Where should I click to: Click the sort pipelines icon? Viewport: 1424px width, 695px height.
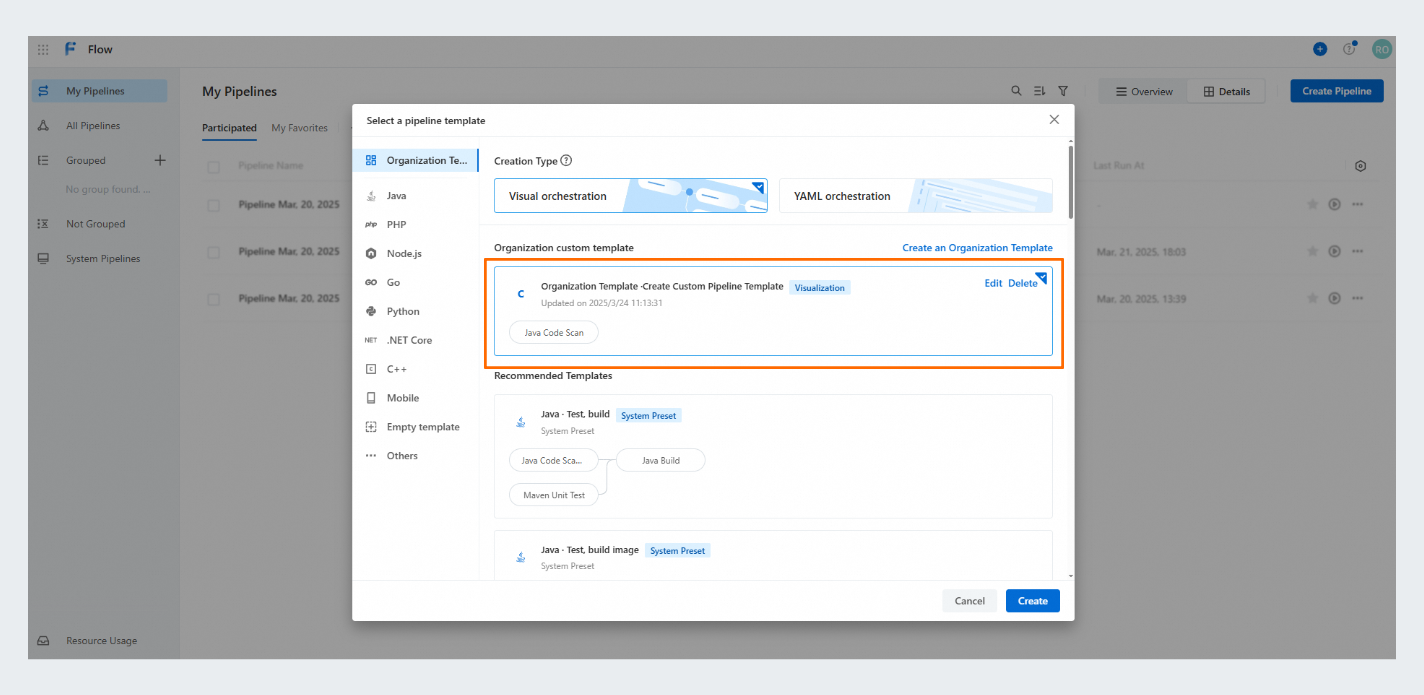click(1040, 91)
